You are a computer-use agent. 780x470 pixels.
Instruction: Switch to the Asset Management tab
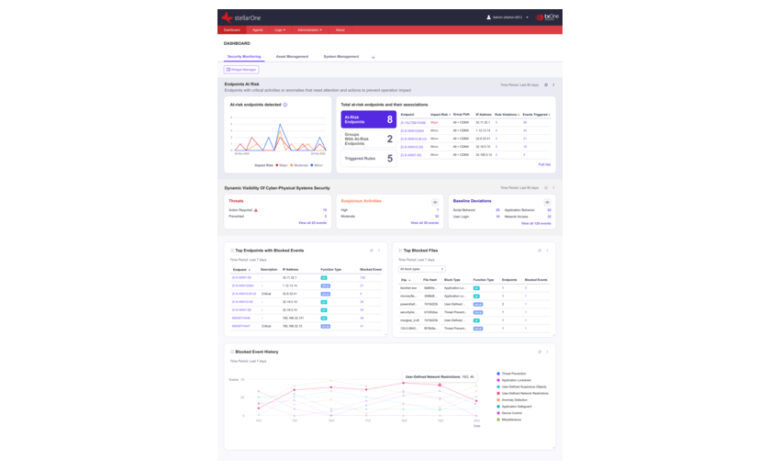[x=292, y=57]
